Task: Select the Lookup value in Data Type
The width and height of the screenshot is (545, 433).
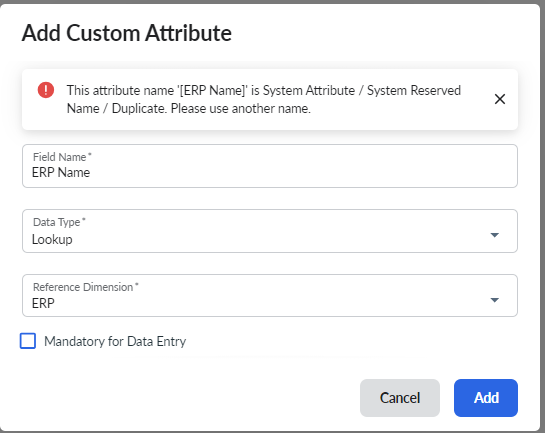Action: tap(52, 239)
